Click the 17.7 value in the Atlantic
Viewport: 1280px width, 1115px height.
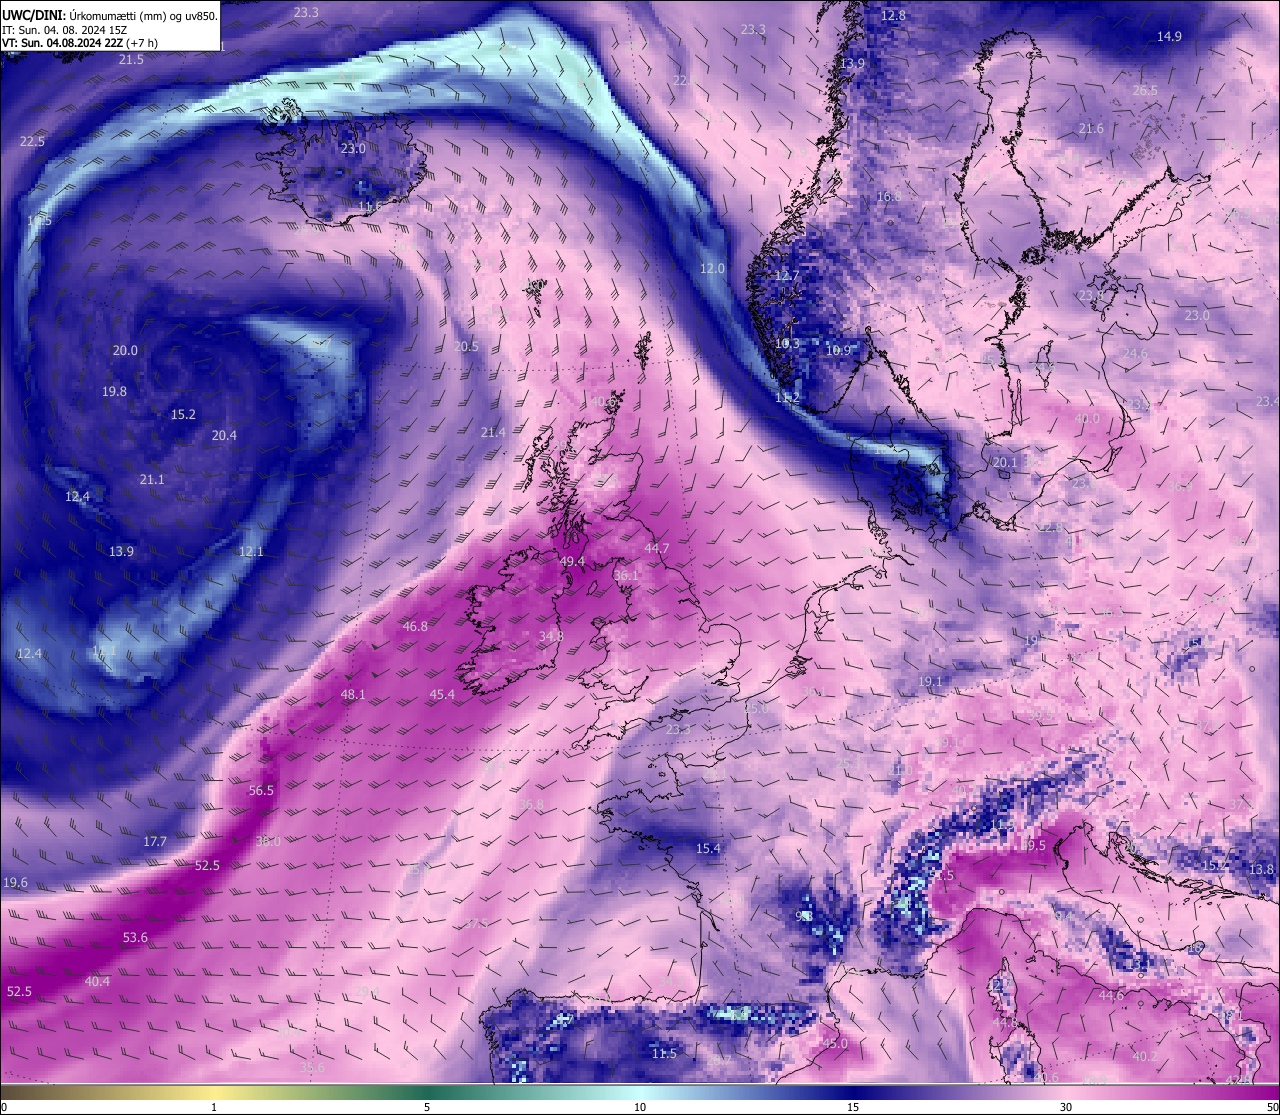pyautogui.click(x=155, y=842)
